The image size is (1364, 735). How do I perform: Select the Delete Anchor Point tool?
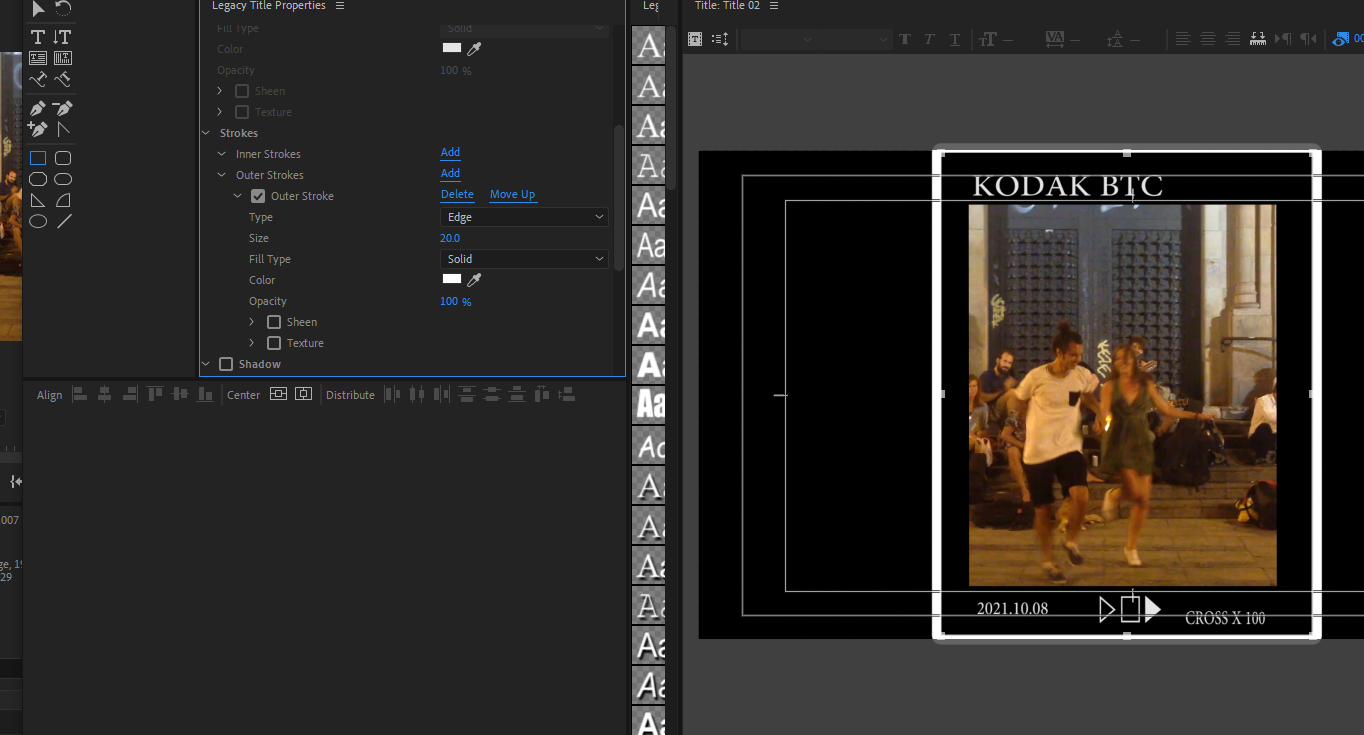tap(63, 108)
